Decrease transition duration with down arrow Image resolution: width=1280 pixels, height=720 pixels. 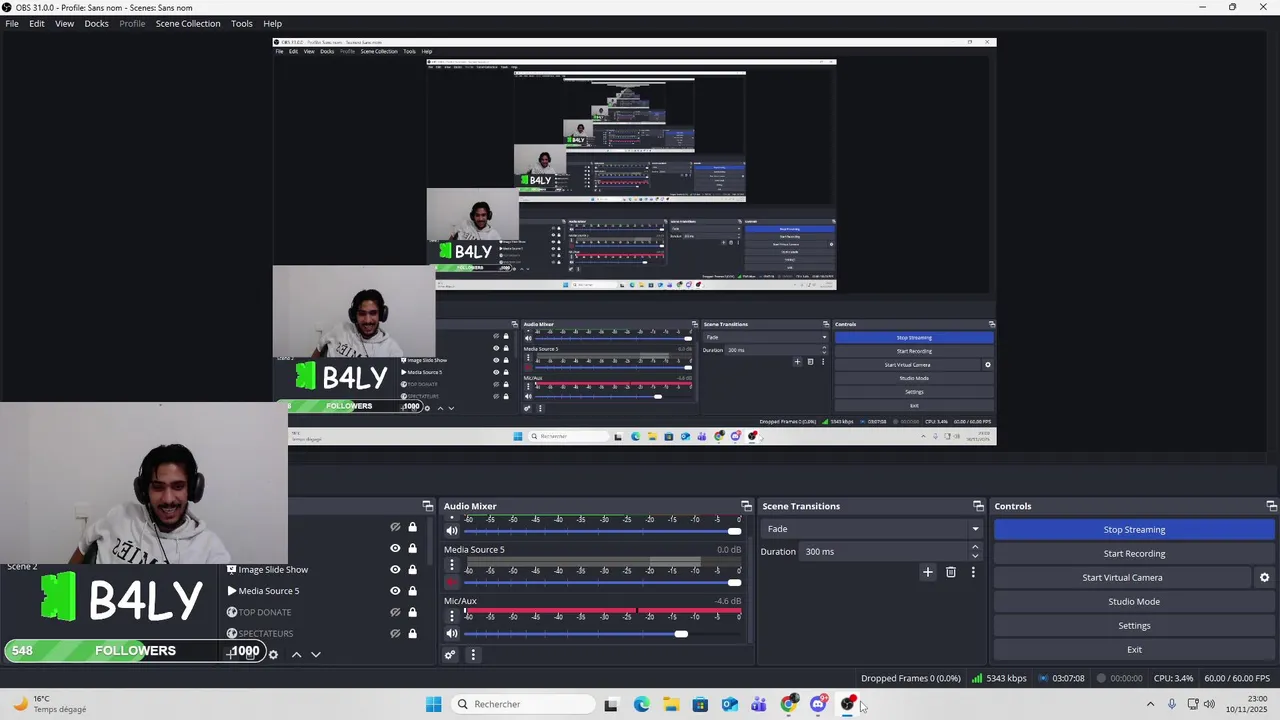coord(975,556)
